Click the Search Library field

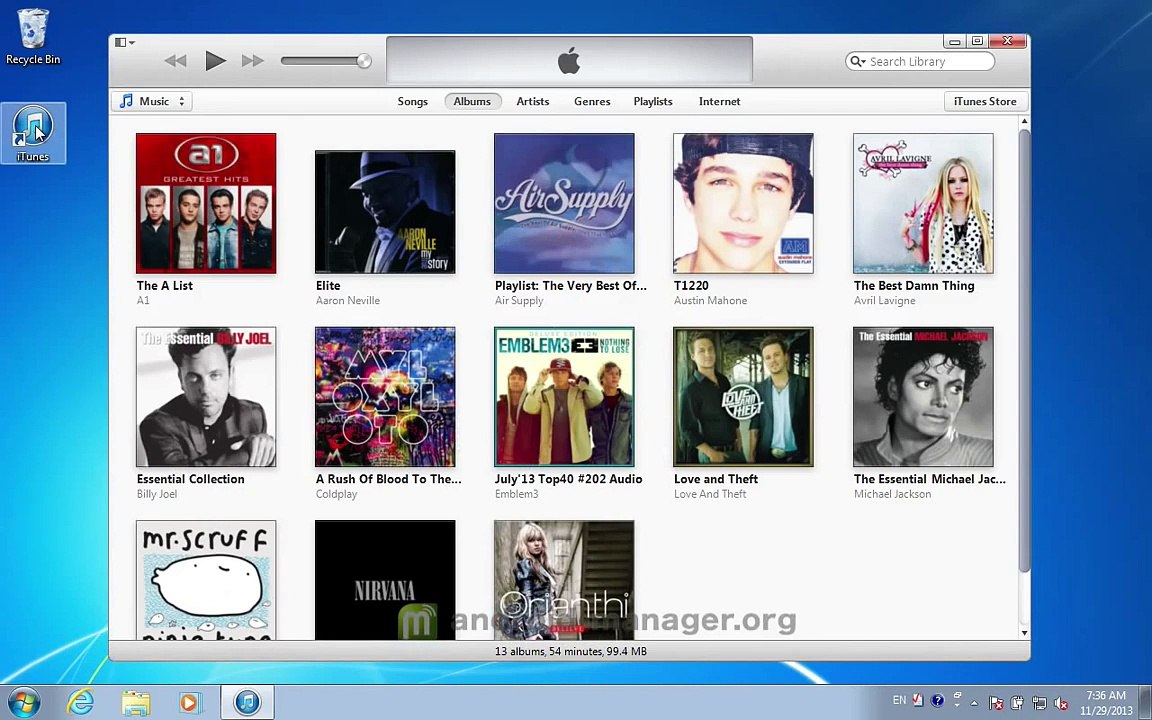point(920,62)
